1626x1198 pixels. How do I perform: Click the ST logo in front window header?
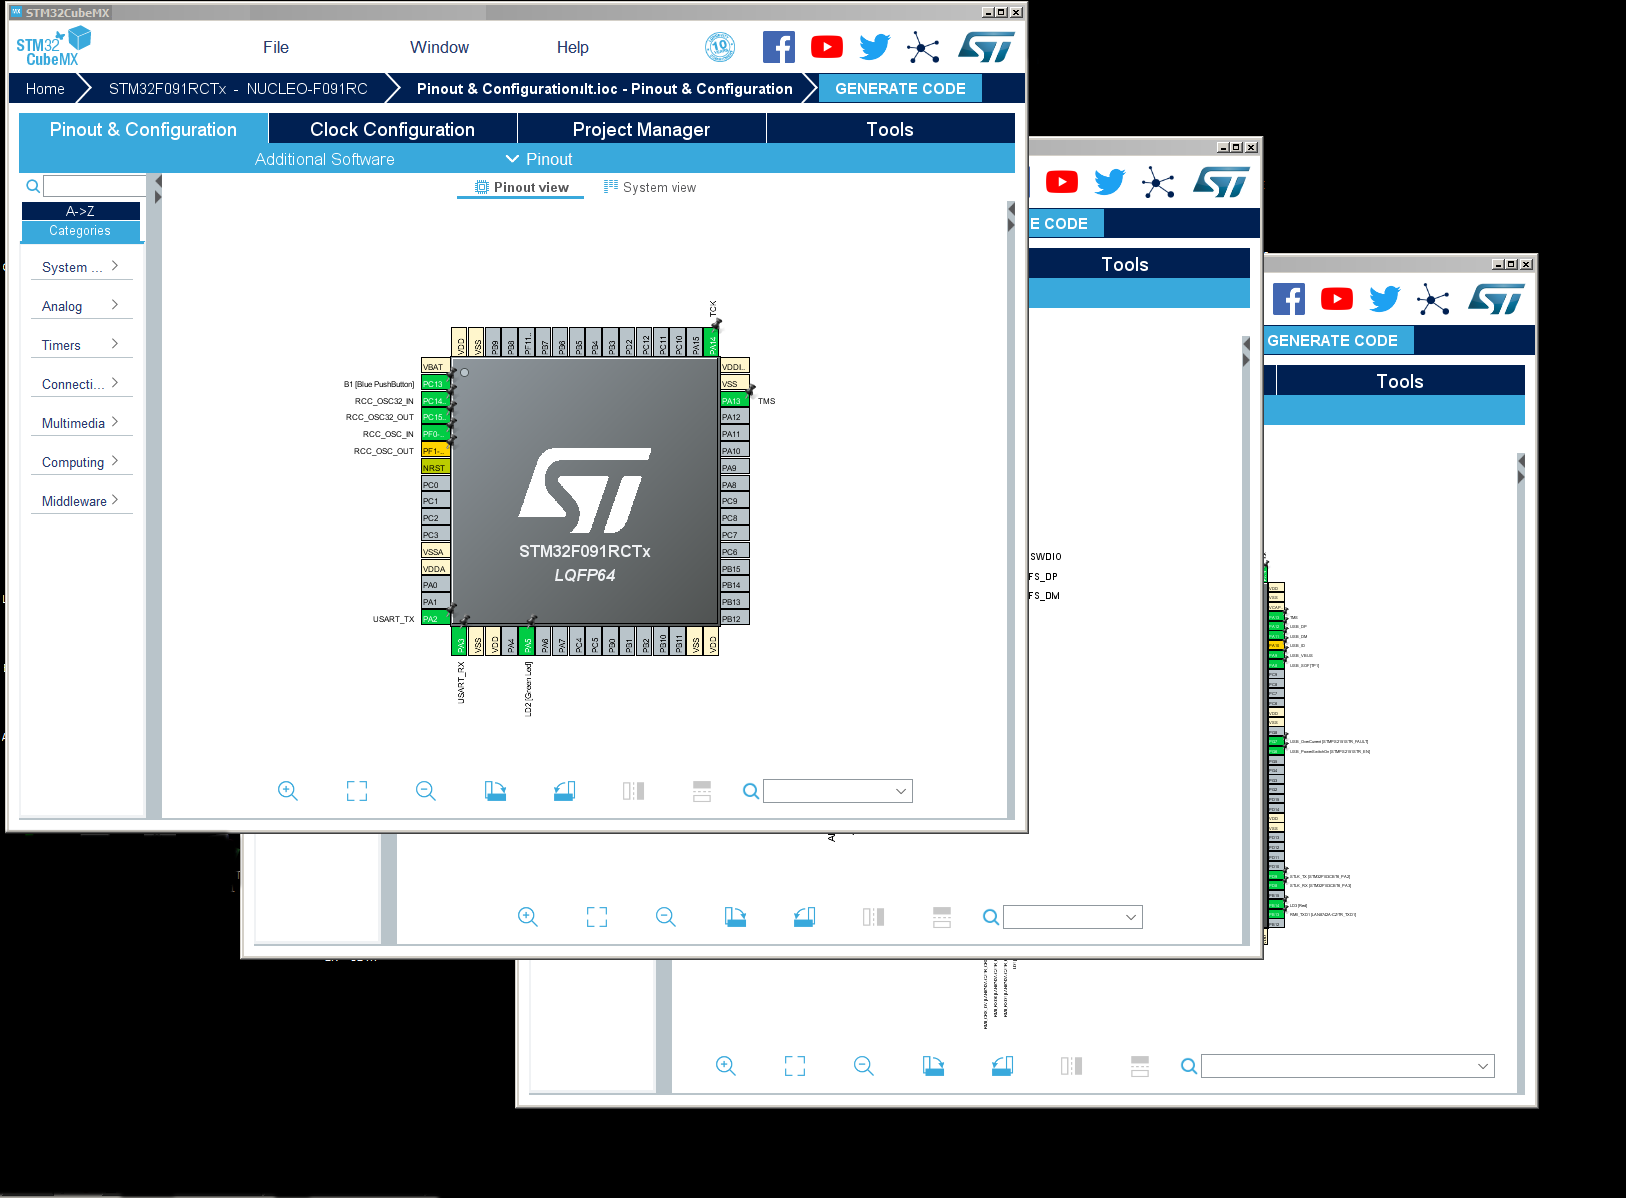[x=986, y=47]
